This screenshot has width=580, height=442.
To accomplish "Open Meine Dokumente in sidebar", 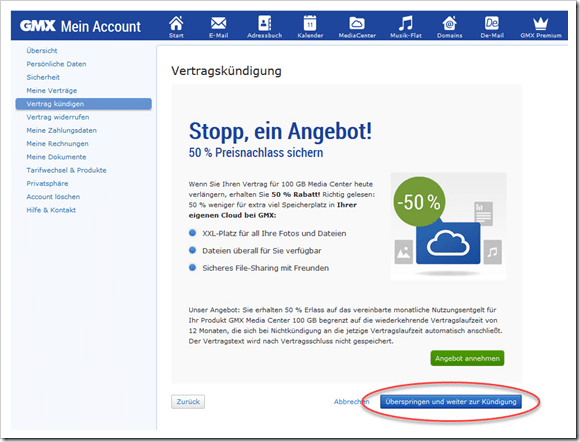I will [x=56, y=157].
